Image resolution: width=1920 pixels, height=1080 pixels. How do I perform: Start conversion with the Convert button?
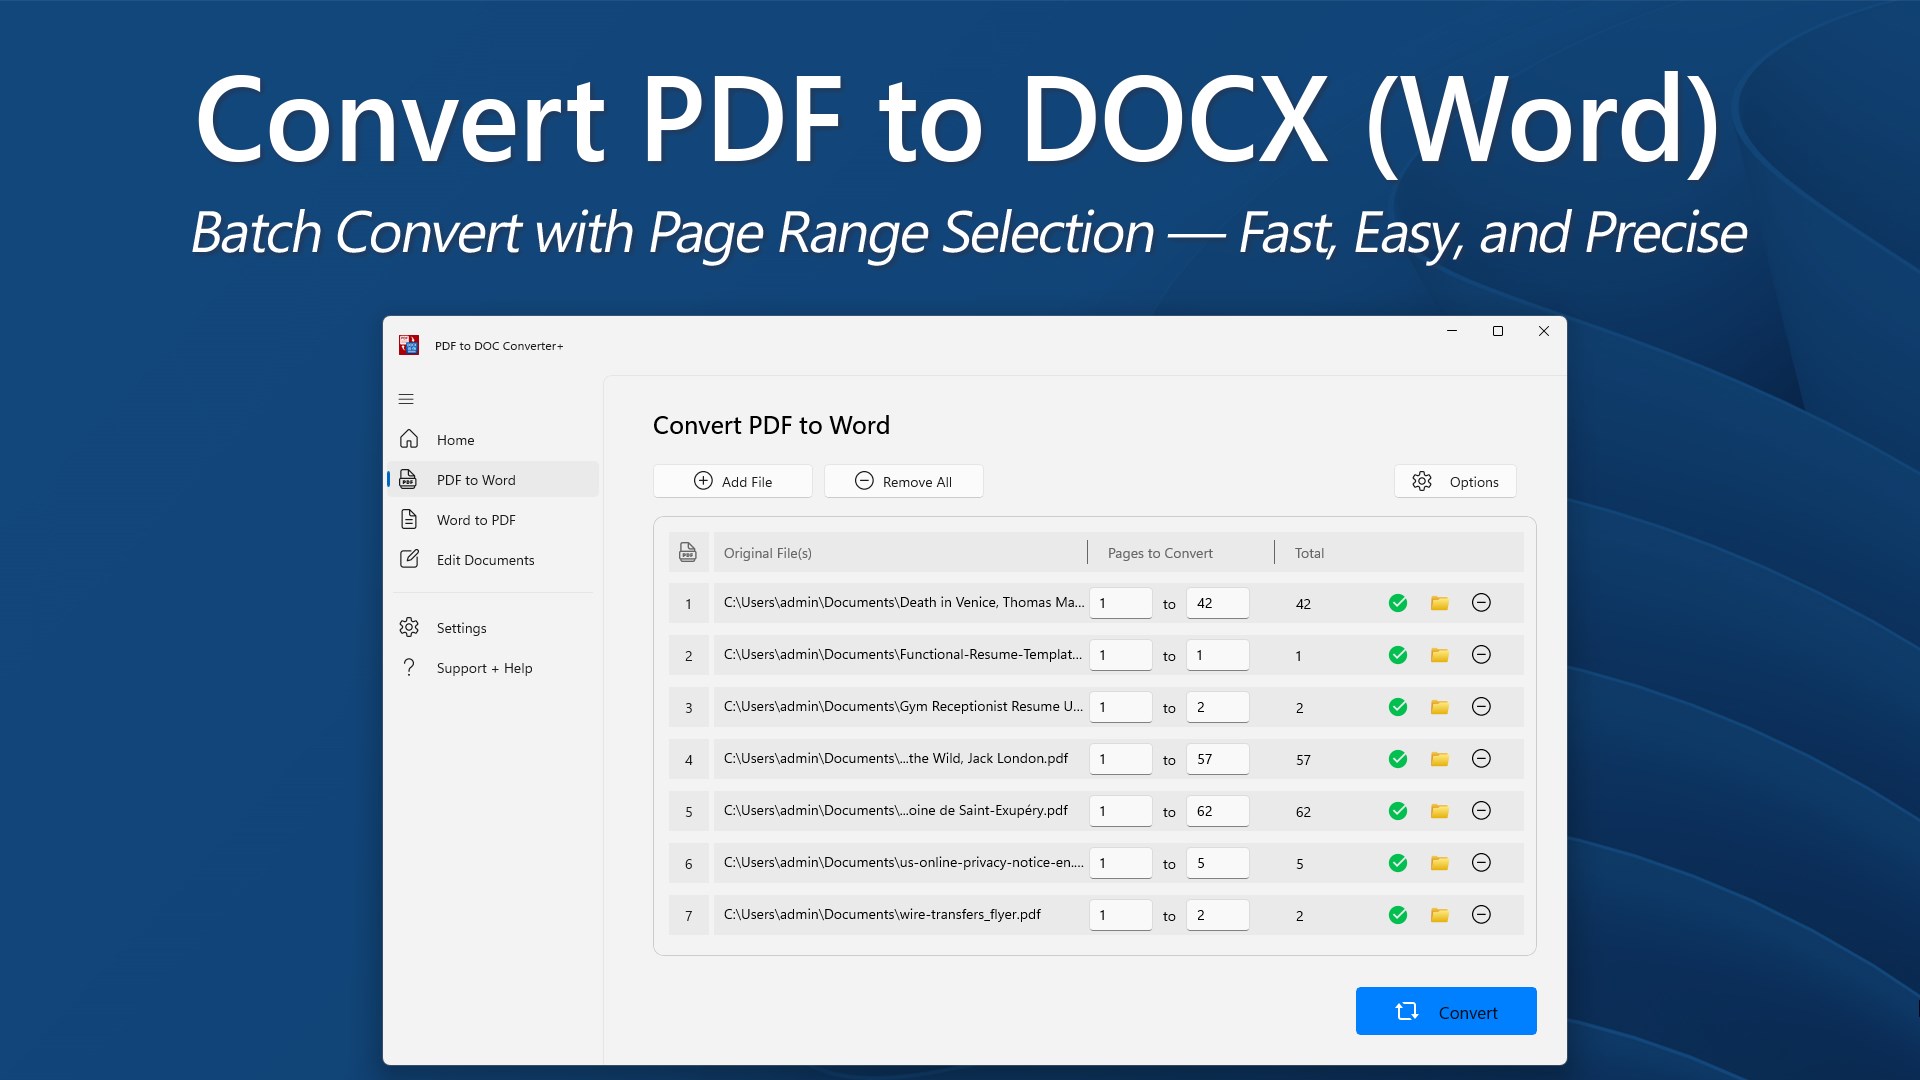(1445, 1011)
